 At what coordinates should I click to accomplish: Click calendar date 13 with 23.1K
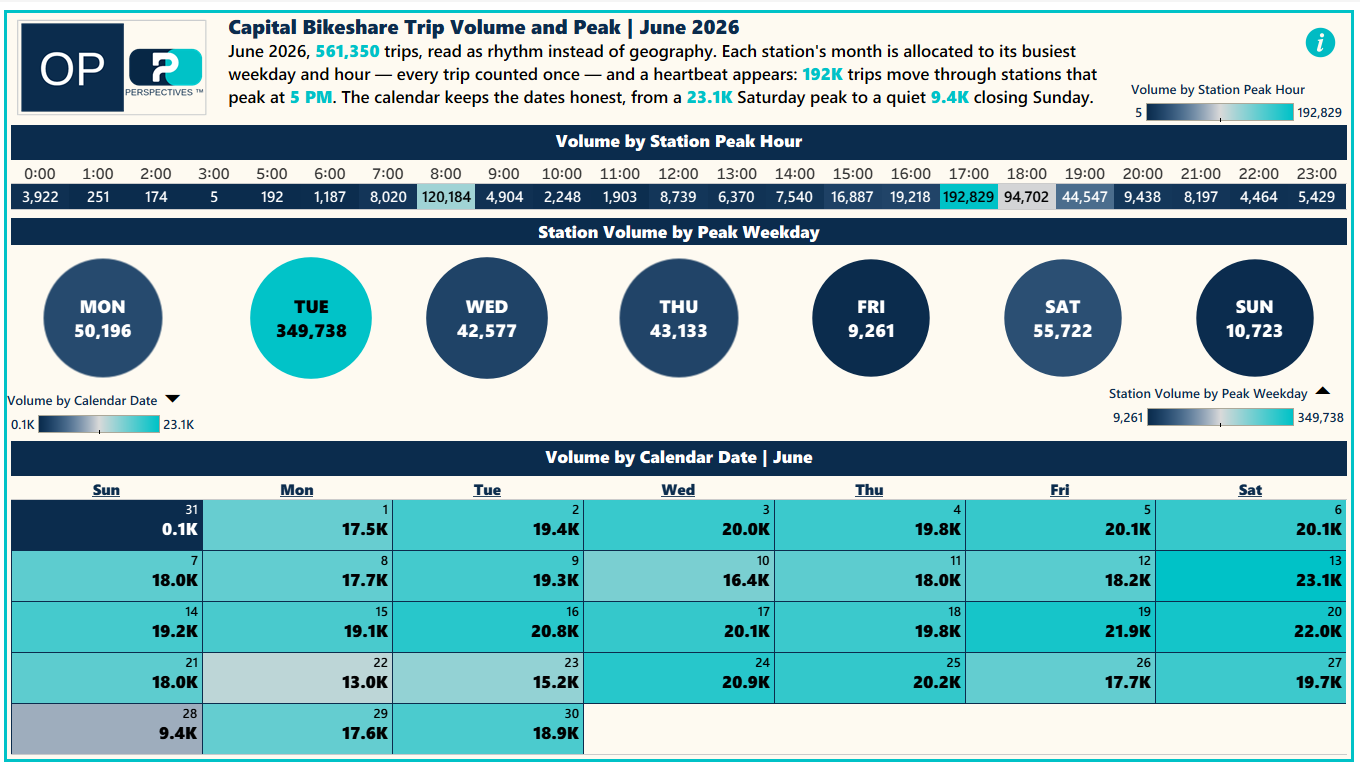1252,574
